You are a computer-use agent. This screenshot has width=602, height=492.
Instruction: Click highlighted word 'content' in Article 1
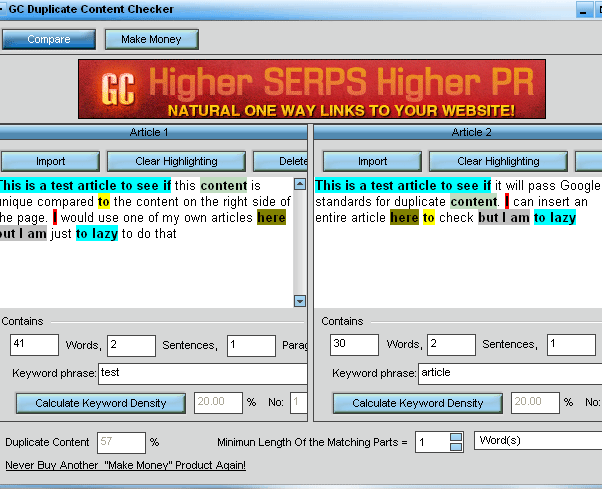pos(224,186)
